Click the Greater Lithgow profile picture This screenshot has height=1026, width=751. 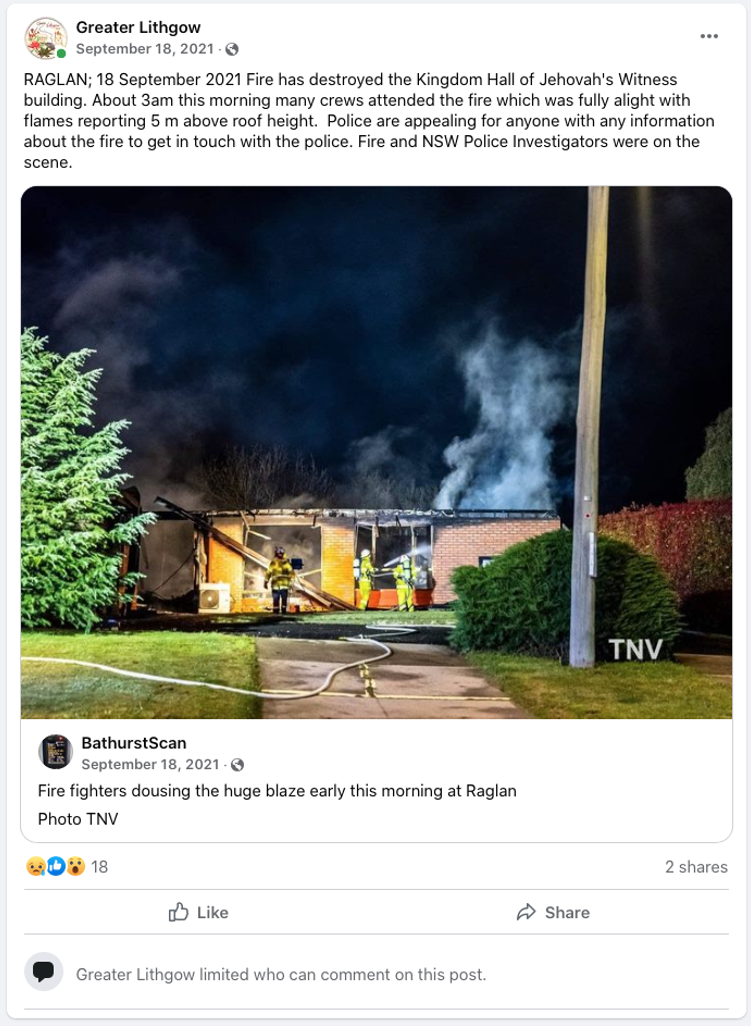point(46,38)
